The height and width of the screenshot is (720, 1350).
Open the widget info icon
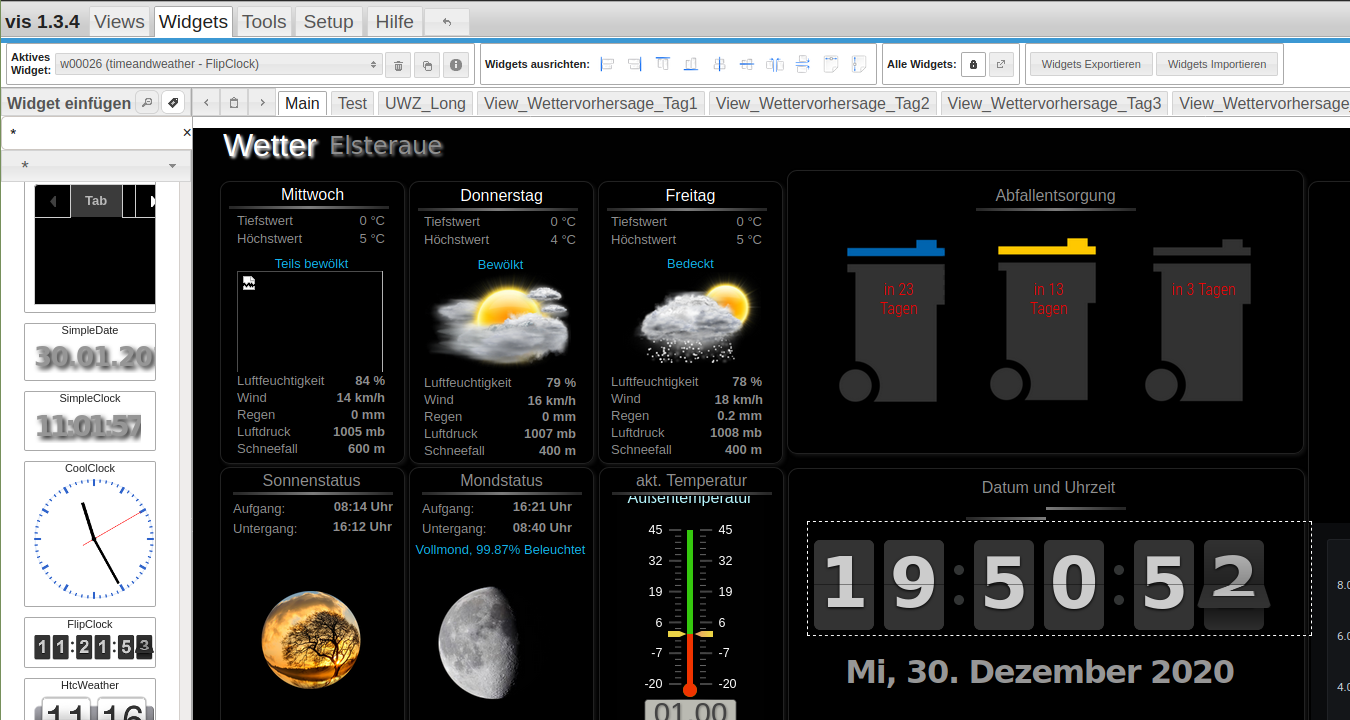click(456, 65)
